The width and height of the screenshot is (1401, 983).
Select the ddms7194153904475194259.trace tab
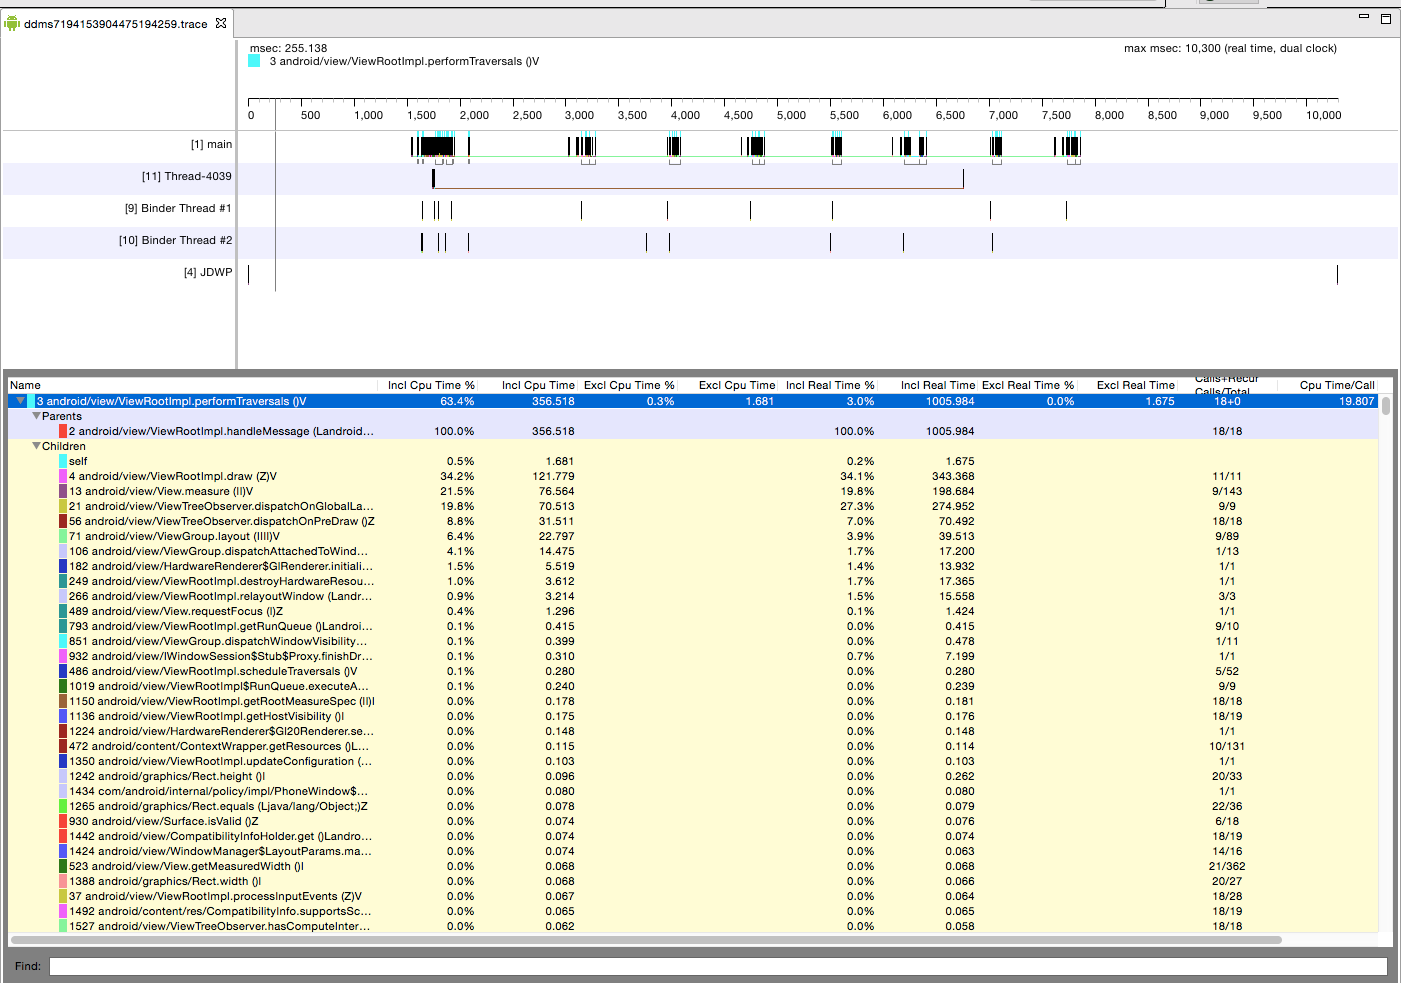click(x=115, y=24)
